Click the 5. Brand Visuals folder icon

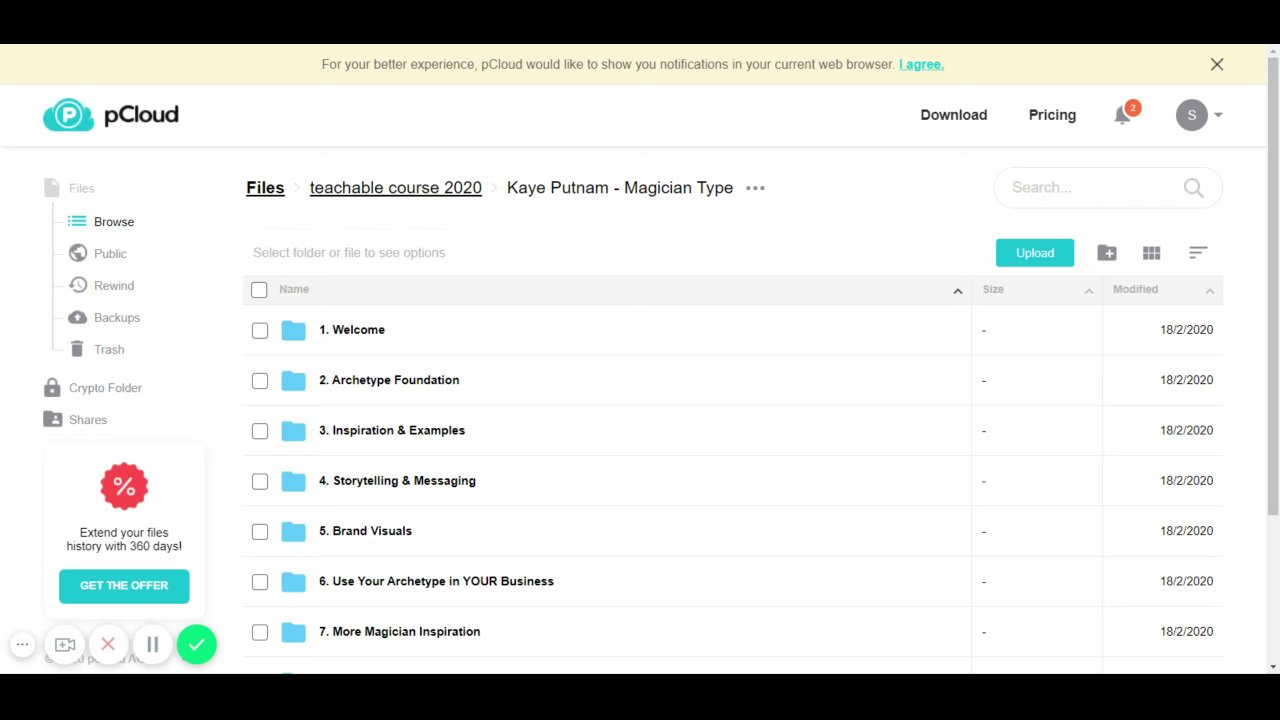pyautogui.click(x=293, y=532)
